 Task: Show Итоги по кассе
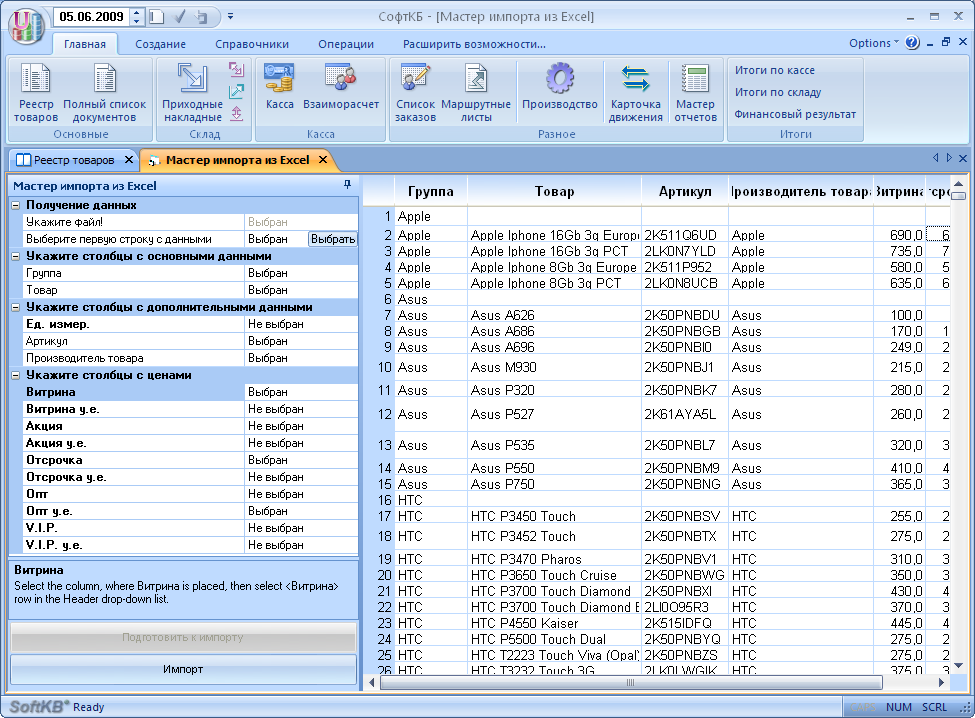(774, 70)
